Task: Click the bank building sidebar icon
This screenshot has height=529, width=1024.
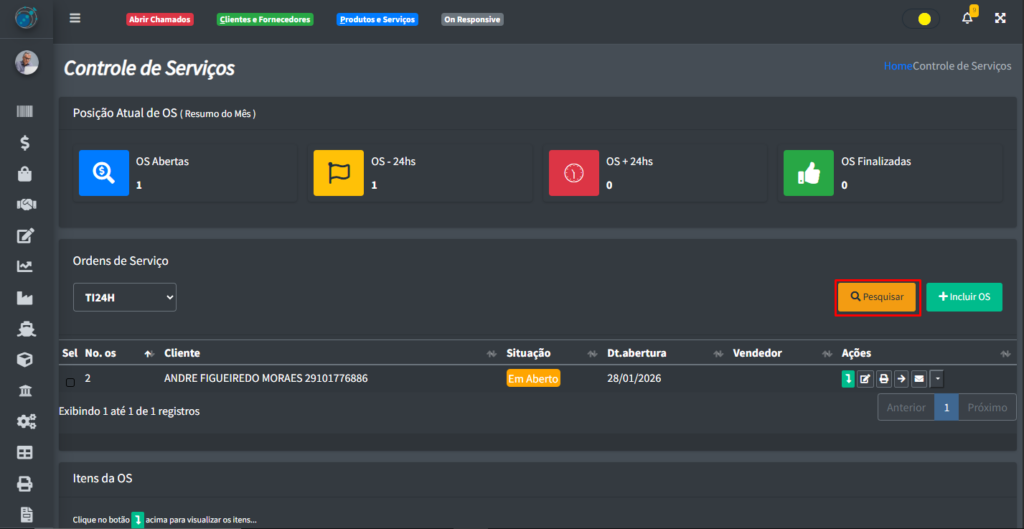Action: 26,390
